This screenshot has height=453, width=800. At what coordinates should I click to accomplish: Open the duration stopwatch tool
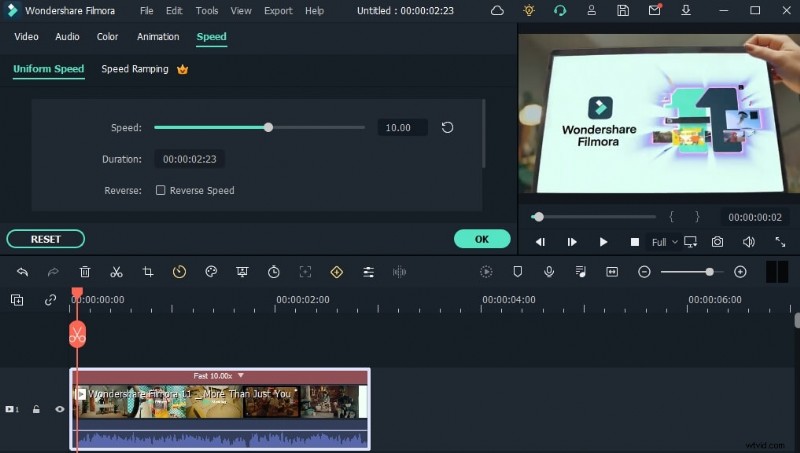273,272
